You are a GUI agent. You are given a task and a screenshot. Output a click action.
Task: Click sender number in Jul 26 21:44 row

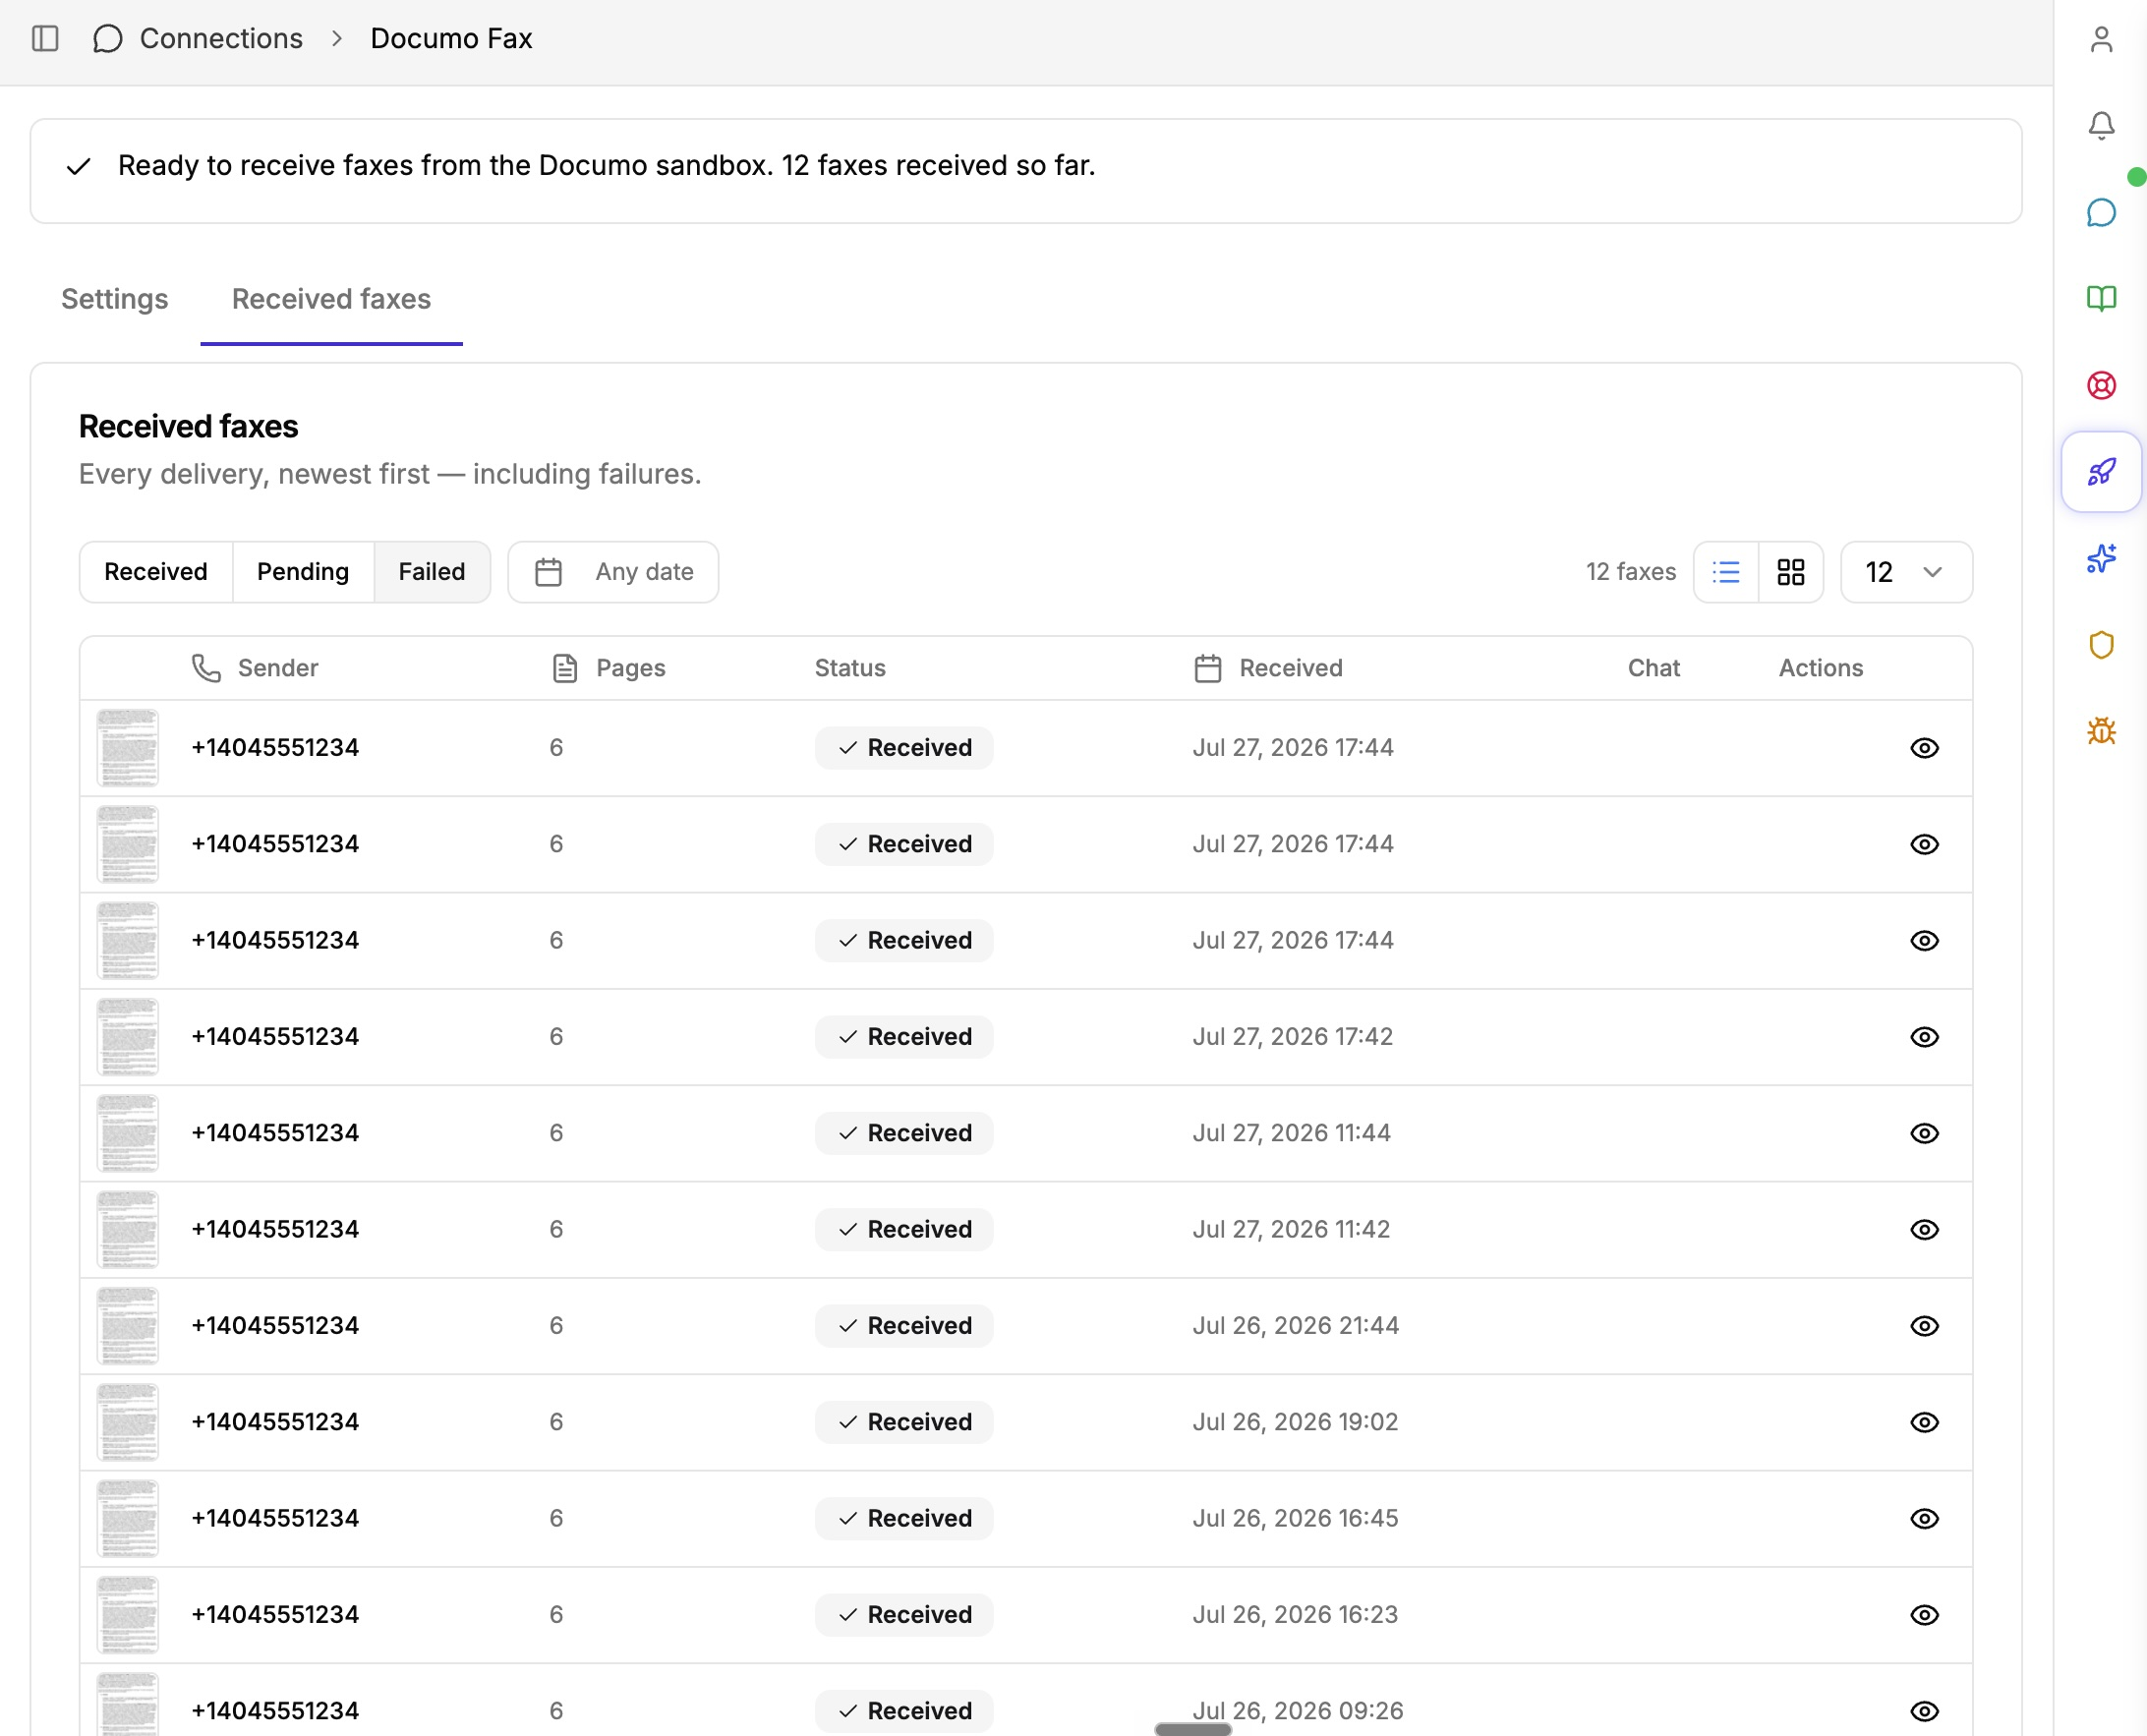point(275,1326)
